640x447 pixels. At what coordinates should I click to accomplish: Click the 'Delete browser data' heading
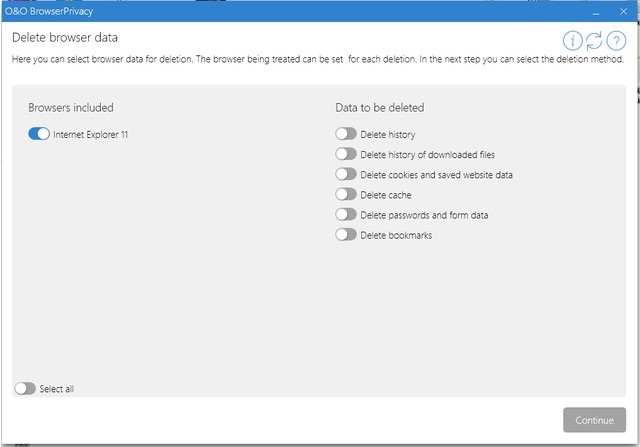[65, 38]
